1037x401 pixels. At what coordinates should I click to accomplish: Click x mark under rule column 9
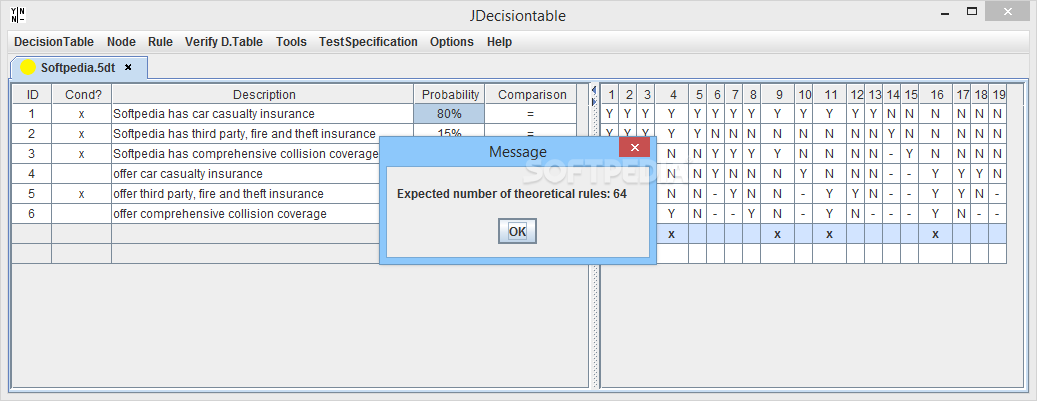[778, 234]
